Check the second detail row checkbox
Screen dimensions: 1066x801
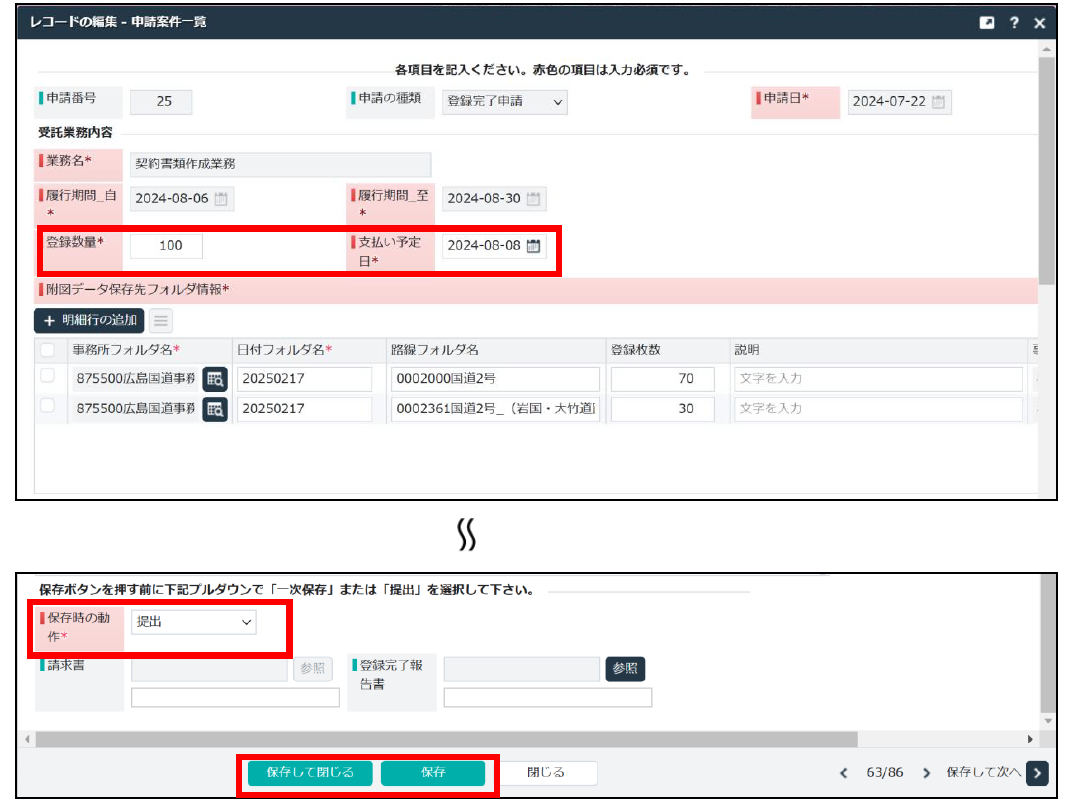[47, 406]
